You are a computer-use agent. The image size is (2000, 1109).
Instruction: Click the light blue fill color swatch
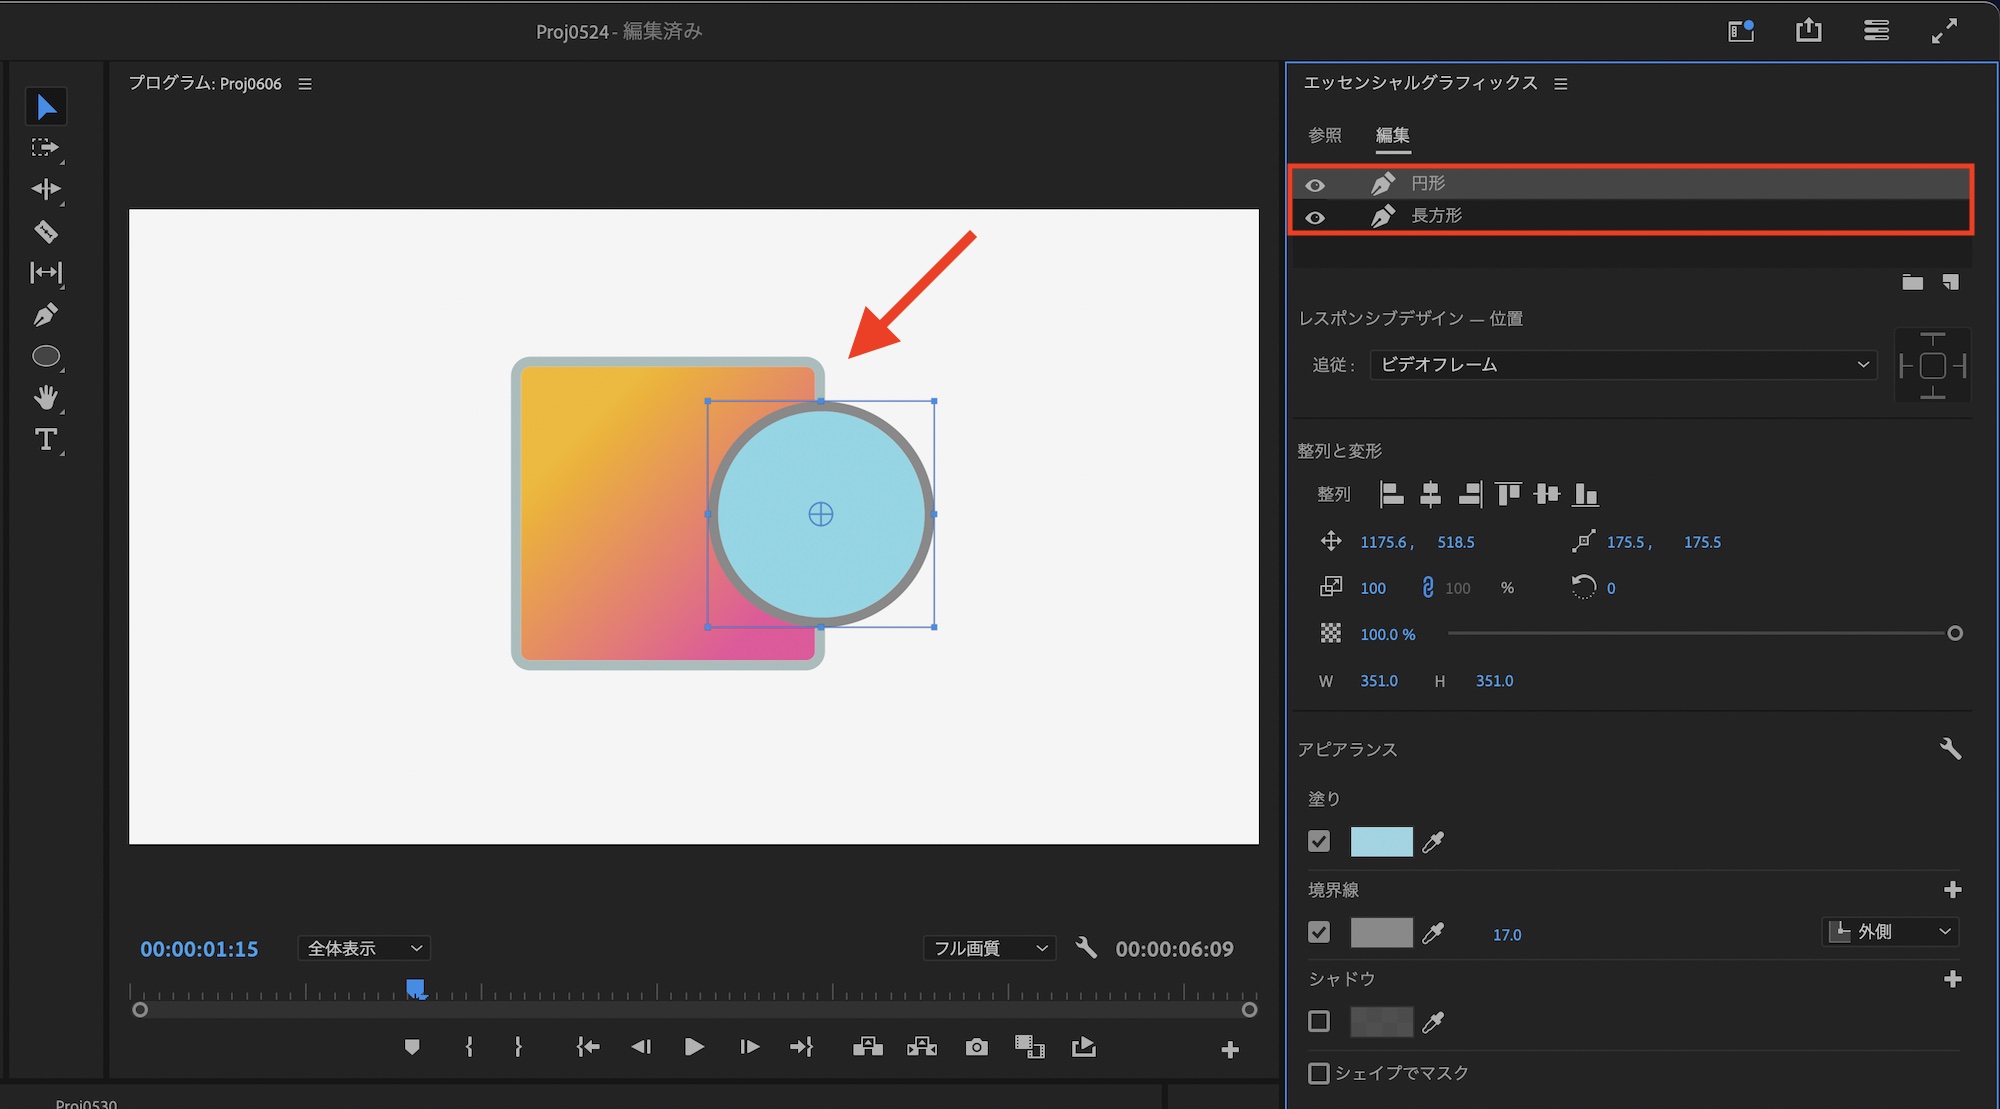[x=1381, y=842]
